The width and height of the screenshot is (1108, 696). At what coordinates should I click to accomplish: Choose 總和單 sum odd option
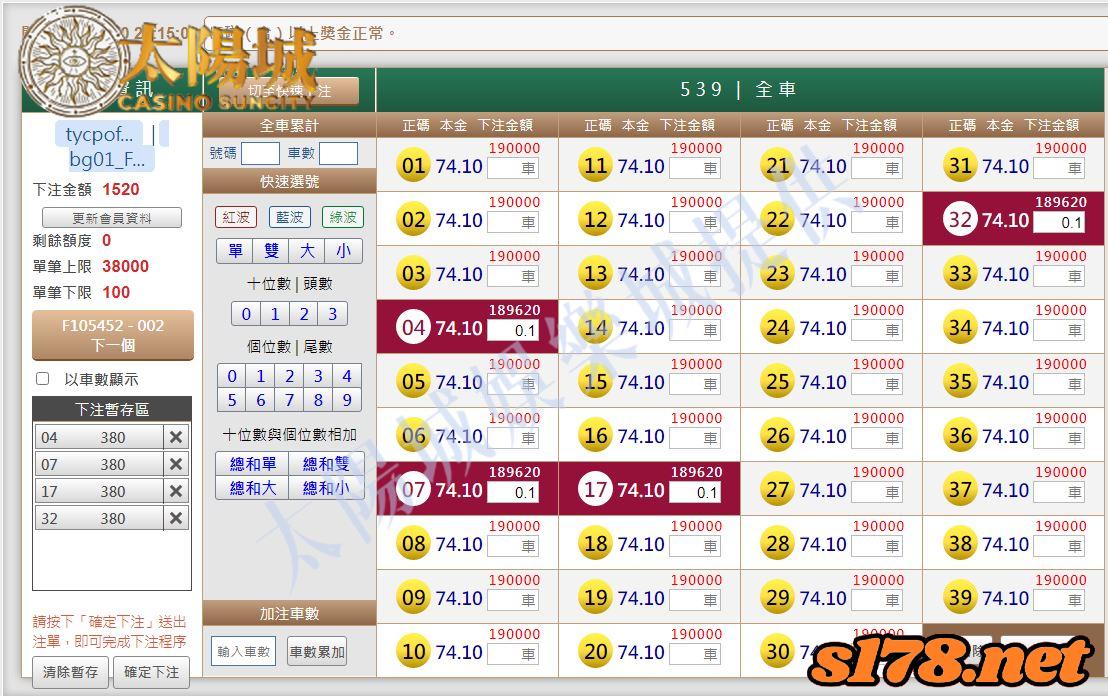pos(253,464)
